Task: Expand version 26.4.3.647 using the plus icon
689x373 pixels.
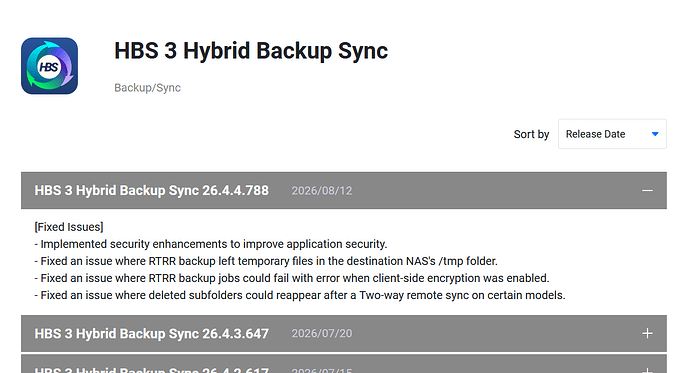Action: pos(647,333)
